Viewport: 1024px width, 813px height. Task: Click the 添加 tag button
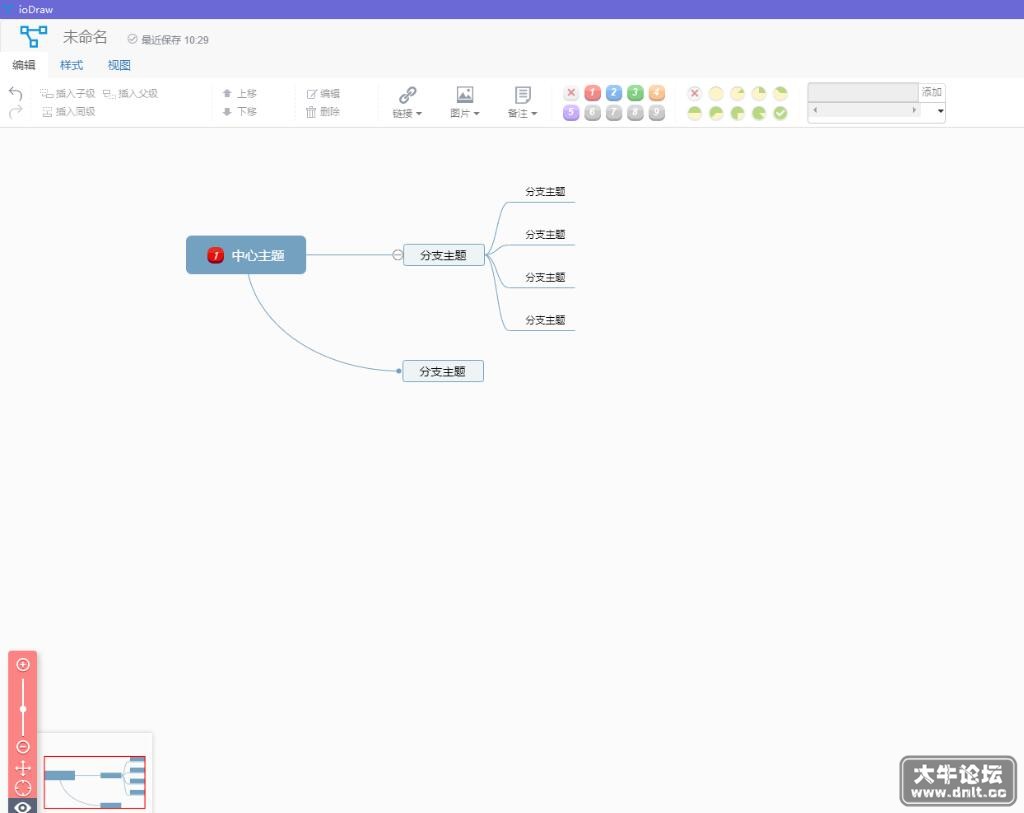pos(932,92)
